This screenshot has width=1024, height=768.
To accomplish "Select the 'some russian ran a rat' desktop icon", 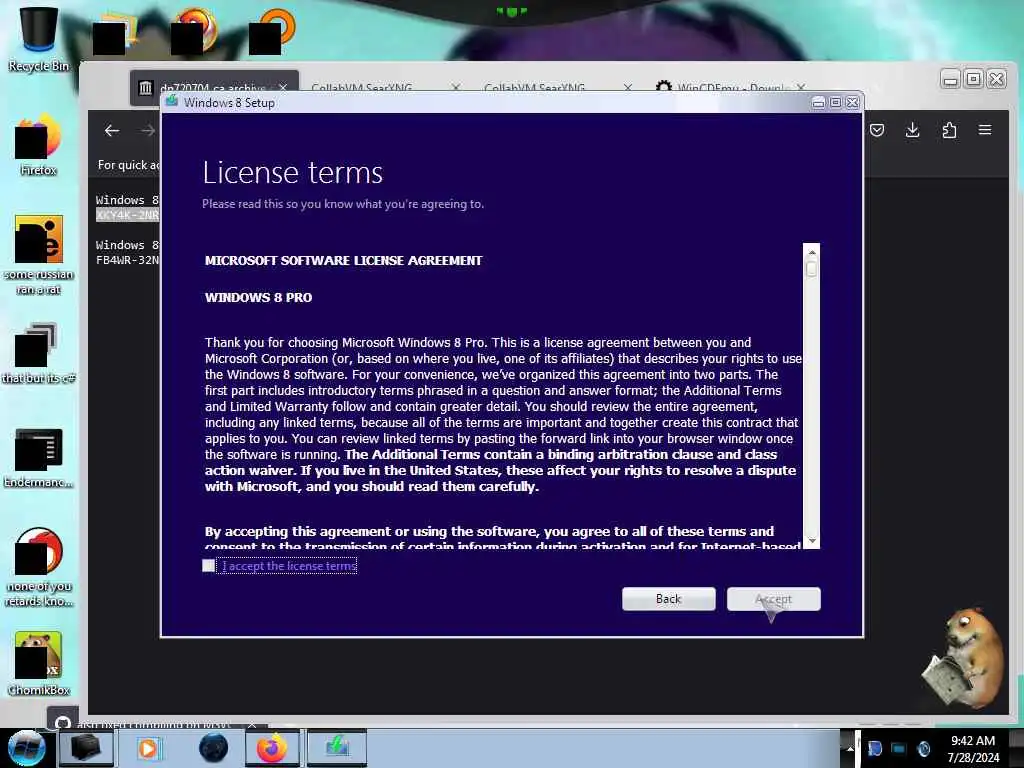I will [39, 255].
